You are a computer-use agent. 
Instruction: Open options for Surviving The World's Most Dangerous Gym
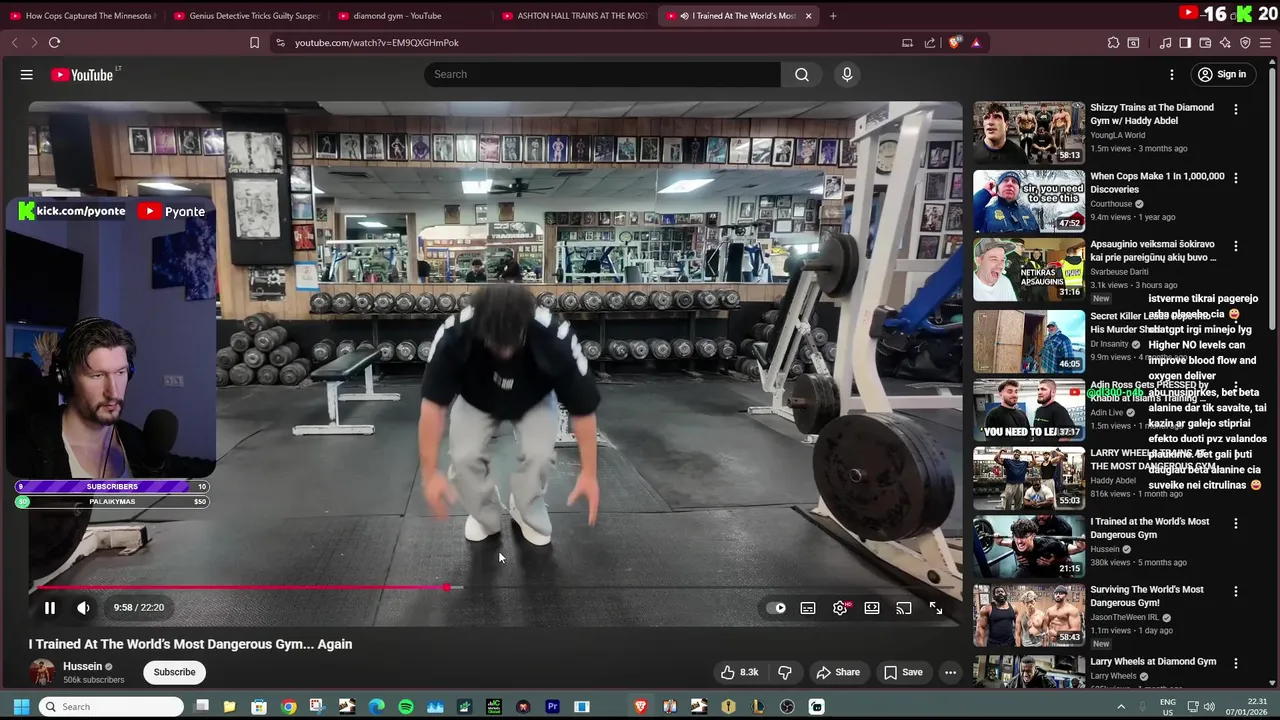[x=1236, y=591]
